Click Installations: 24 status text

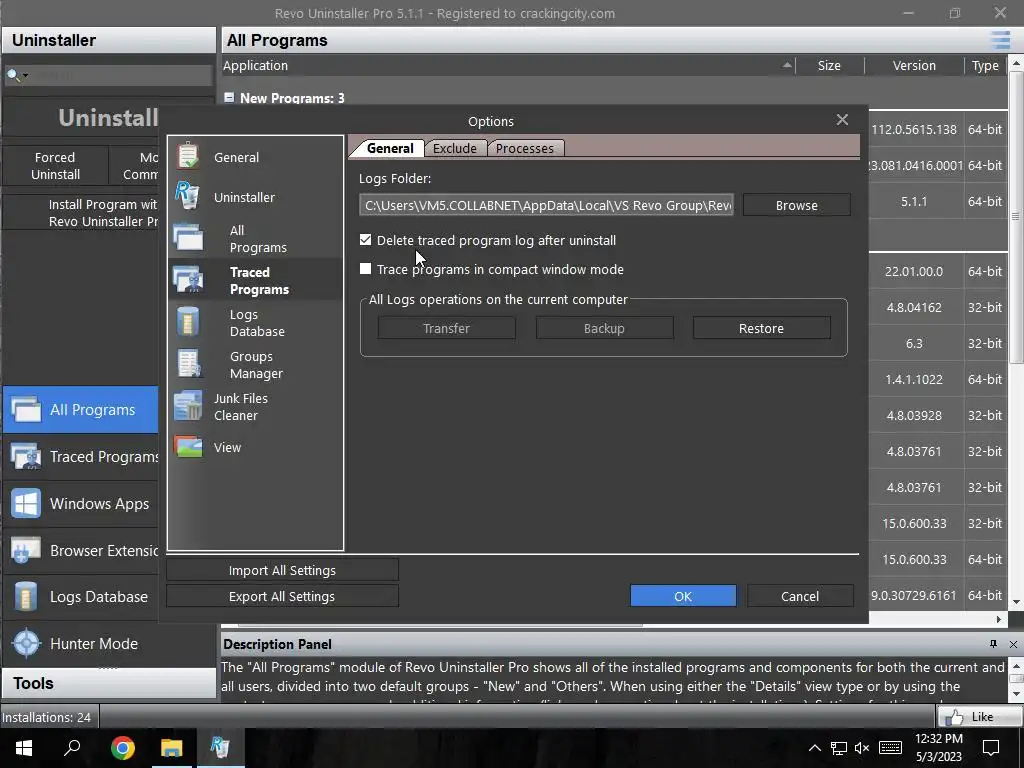46,717
